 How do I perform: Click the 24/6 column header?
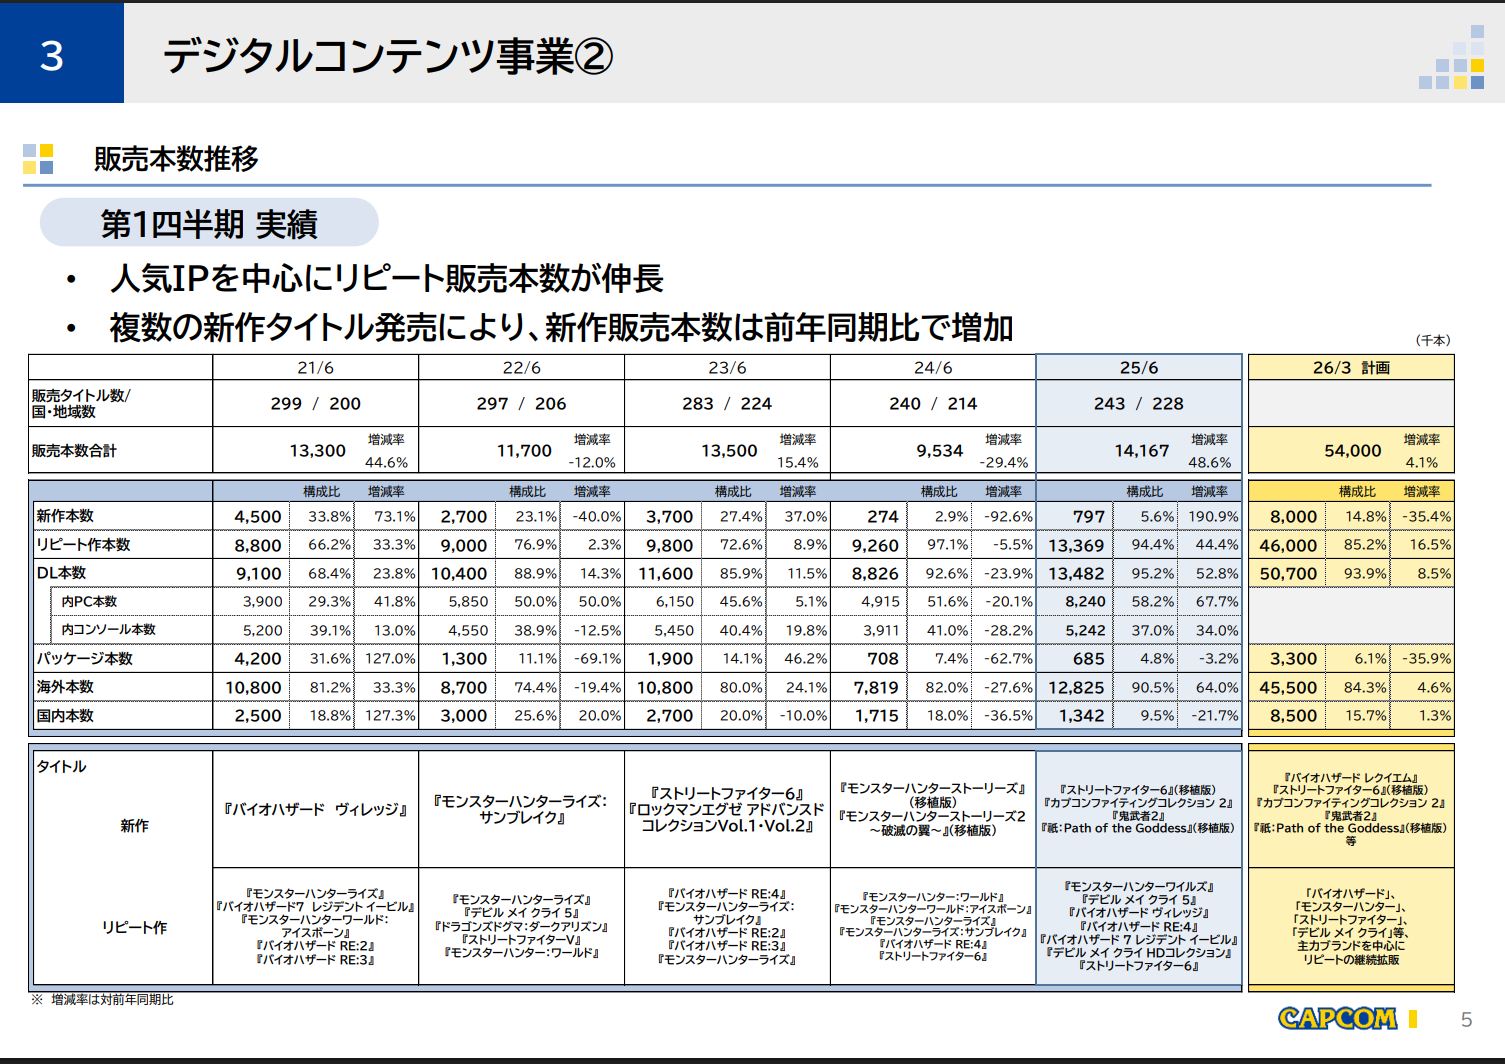[x=933, y=367]
